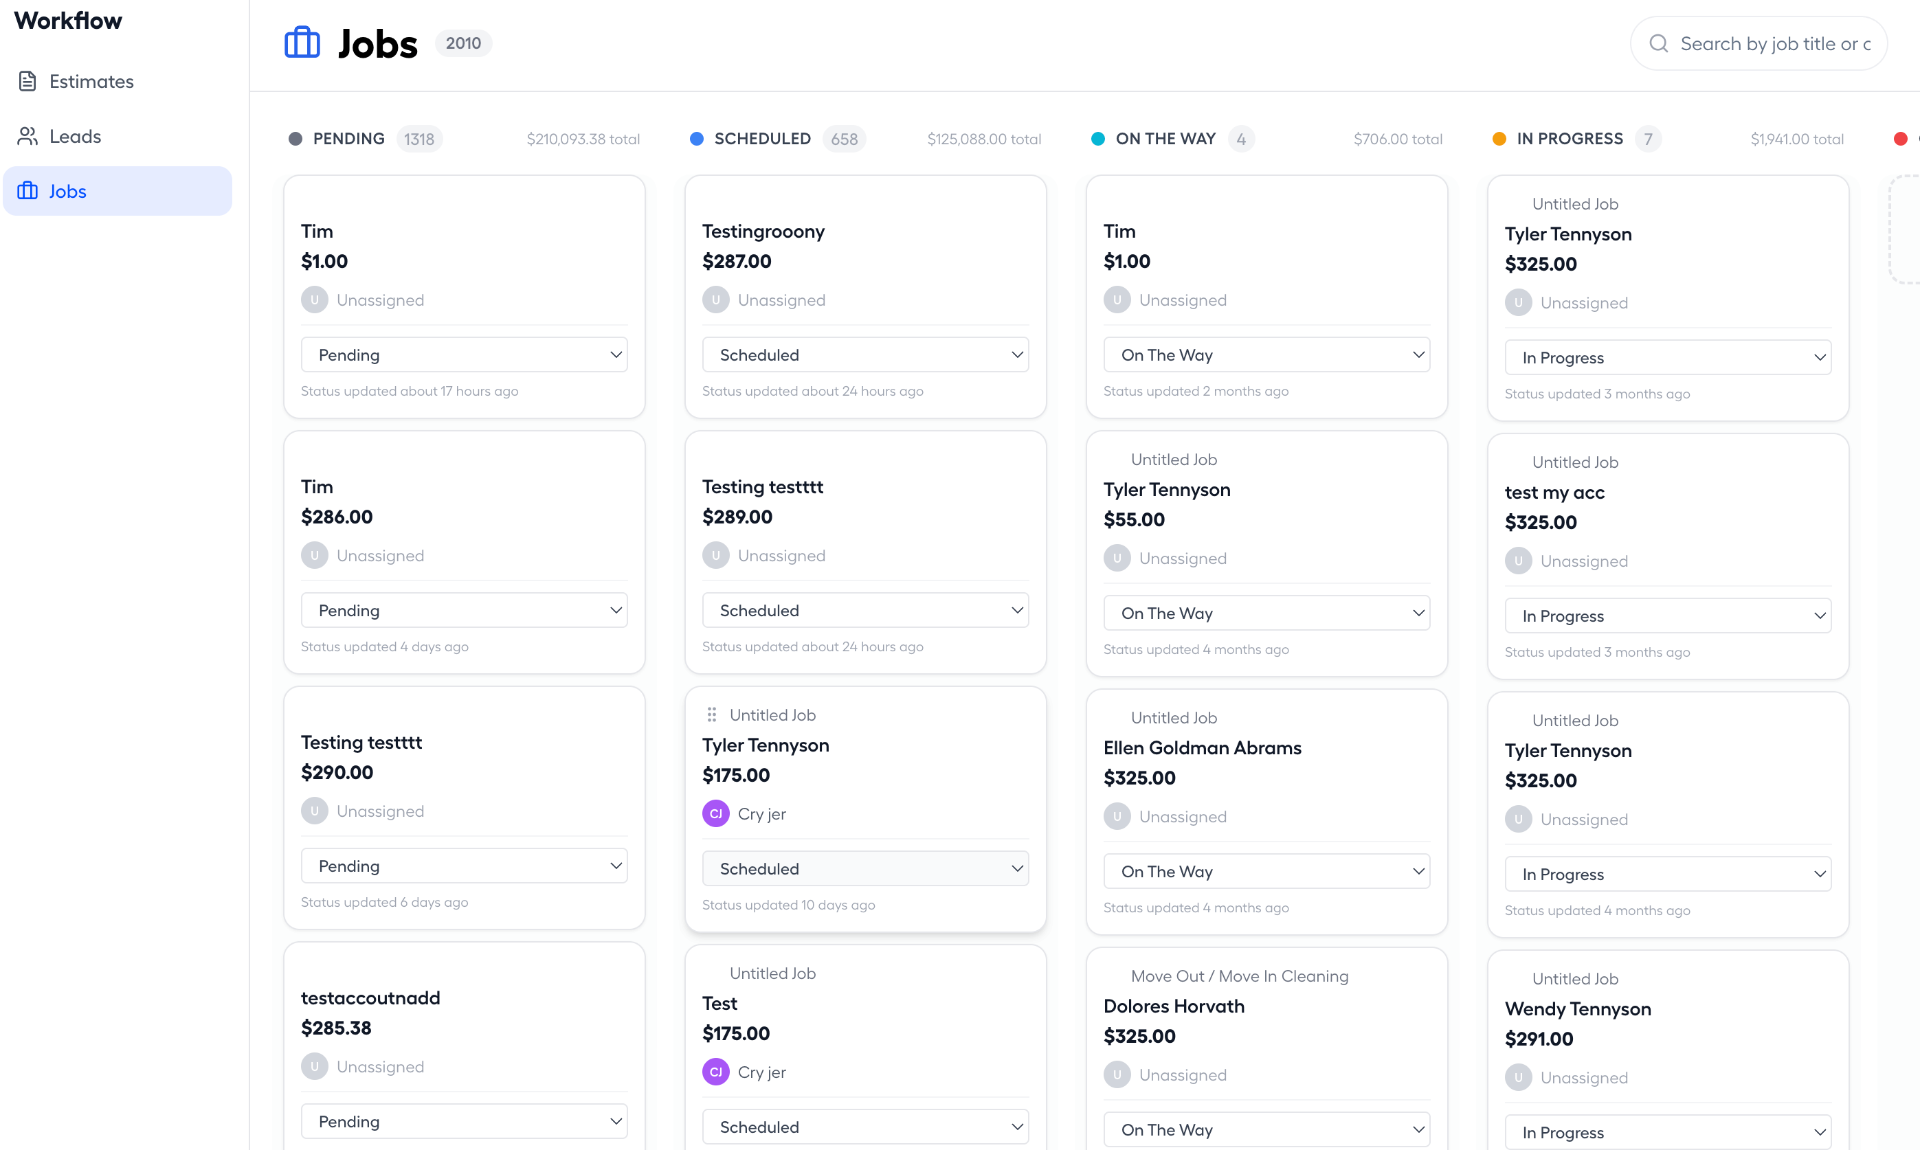Click Cry jer avatar on Tyler Tennyson $175.00 card
The height and width of the screenshot is (1150, 1920).
click(x=716, y=813)
